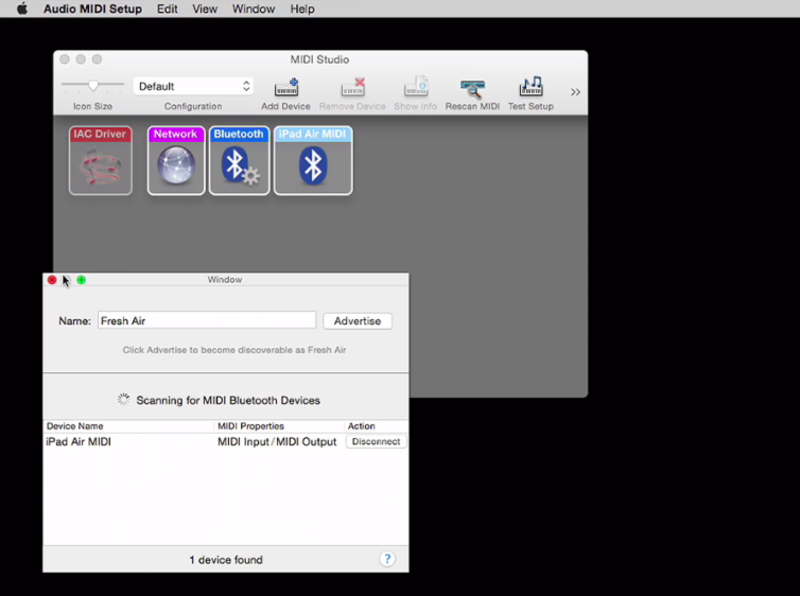Open the Edit menu
Viewport: 800px width, 596px height.
167,9
